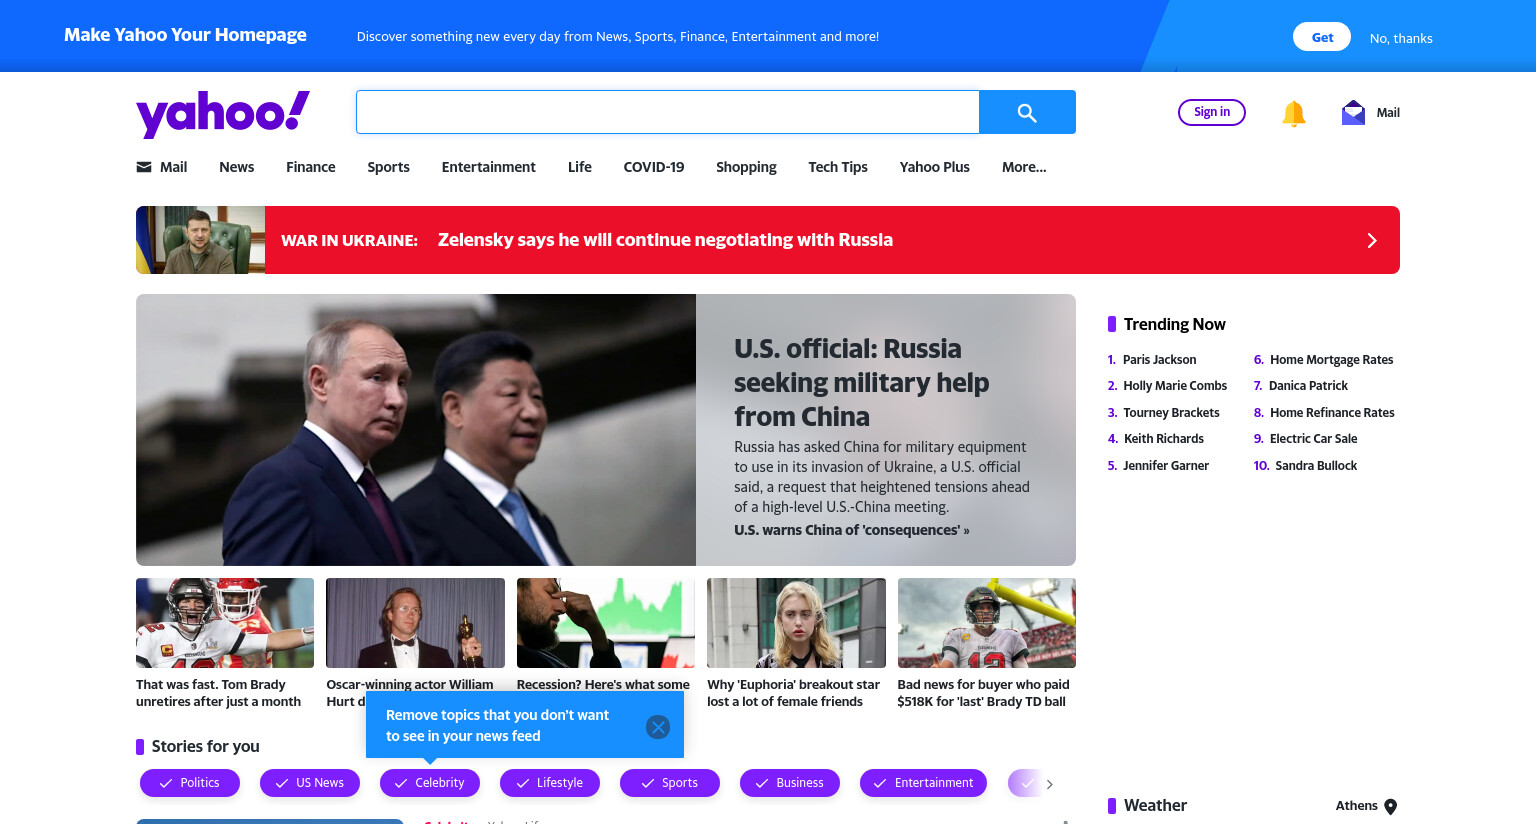Open the Zelensky negotiating headline
The height and width of the screenshot is (824, 1536).
(665, 240)
